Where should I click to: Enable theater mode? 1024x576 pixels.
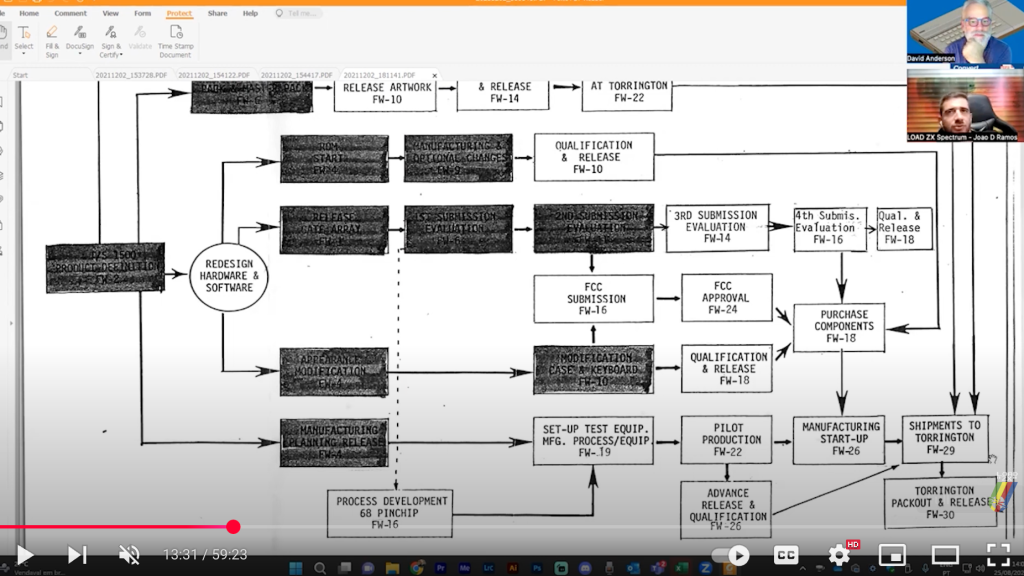click(x=945, y=555)
